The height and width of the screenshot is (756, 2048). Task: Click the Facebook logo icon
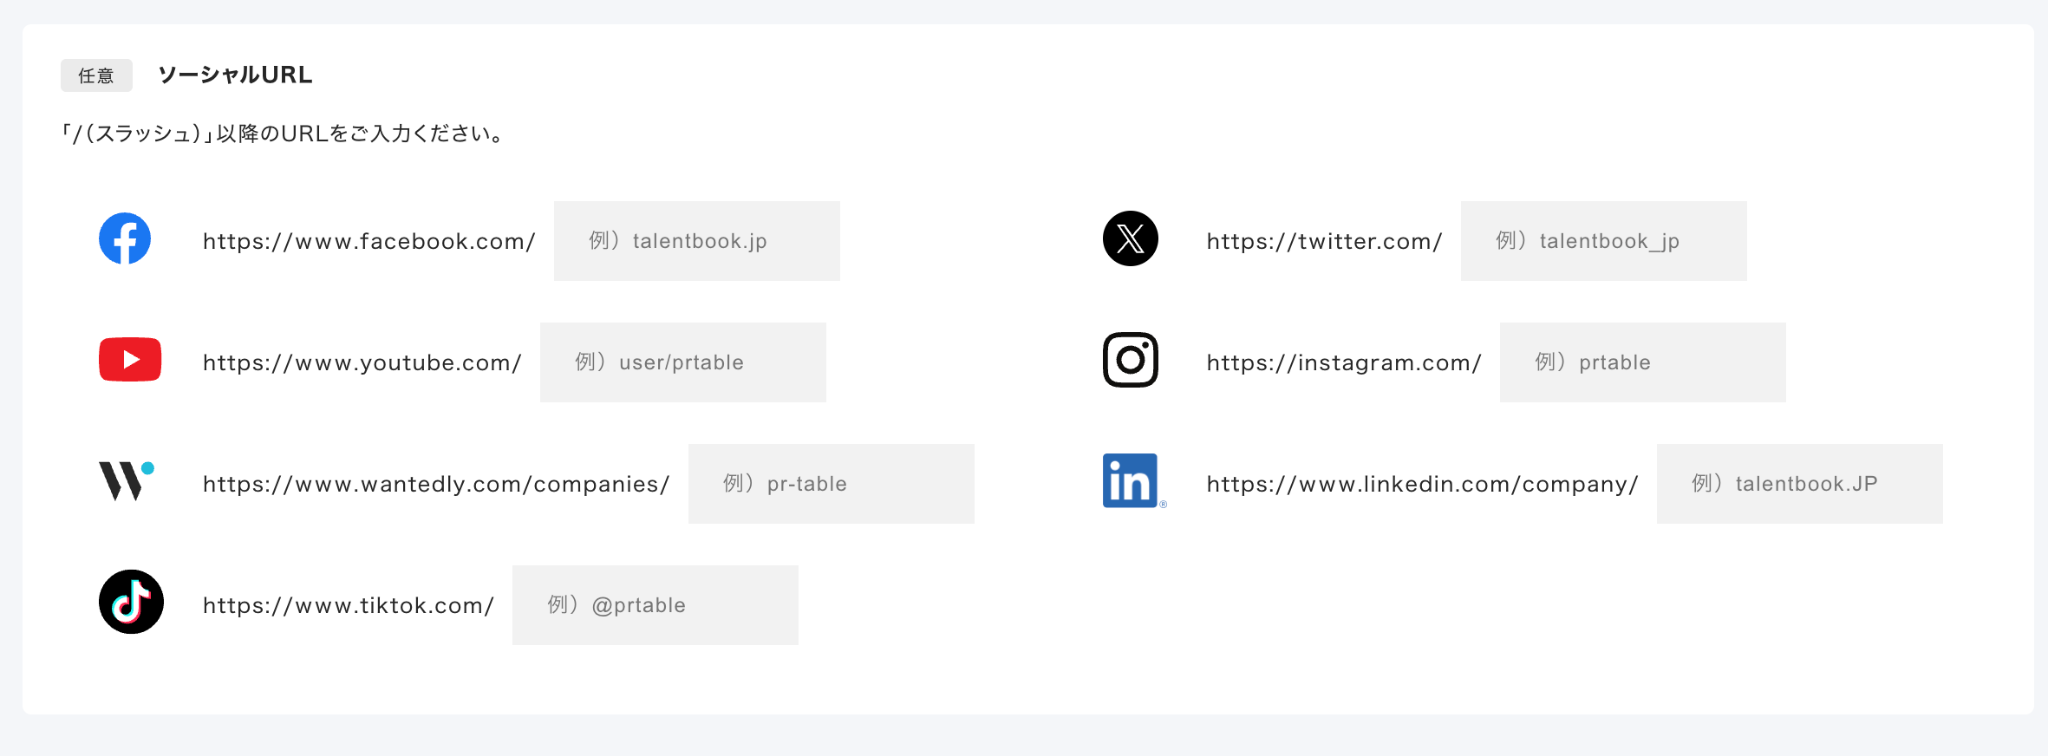(125, 239)
